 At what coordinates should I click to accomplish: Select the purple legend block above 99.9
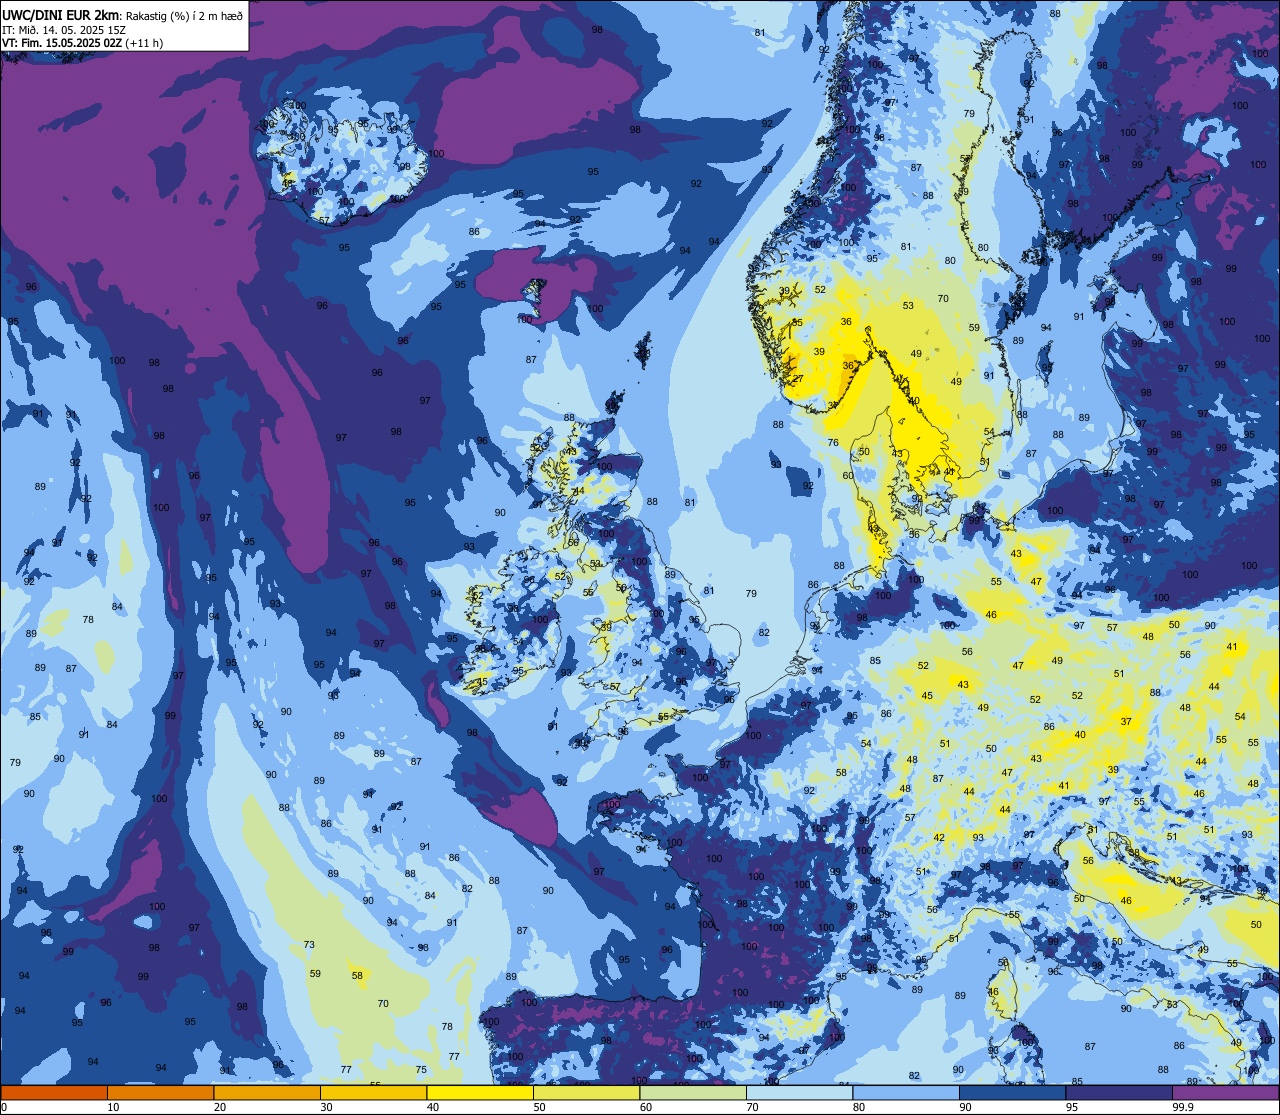pyautogui.click(x=1225, y=1092)
